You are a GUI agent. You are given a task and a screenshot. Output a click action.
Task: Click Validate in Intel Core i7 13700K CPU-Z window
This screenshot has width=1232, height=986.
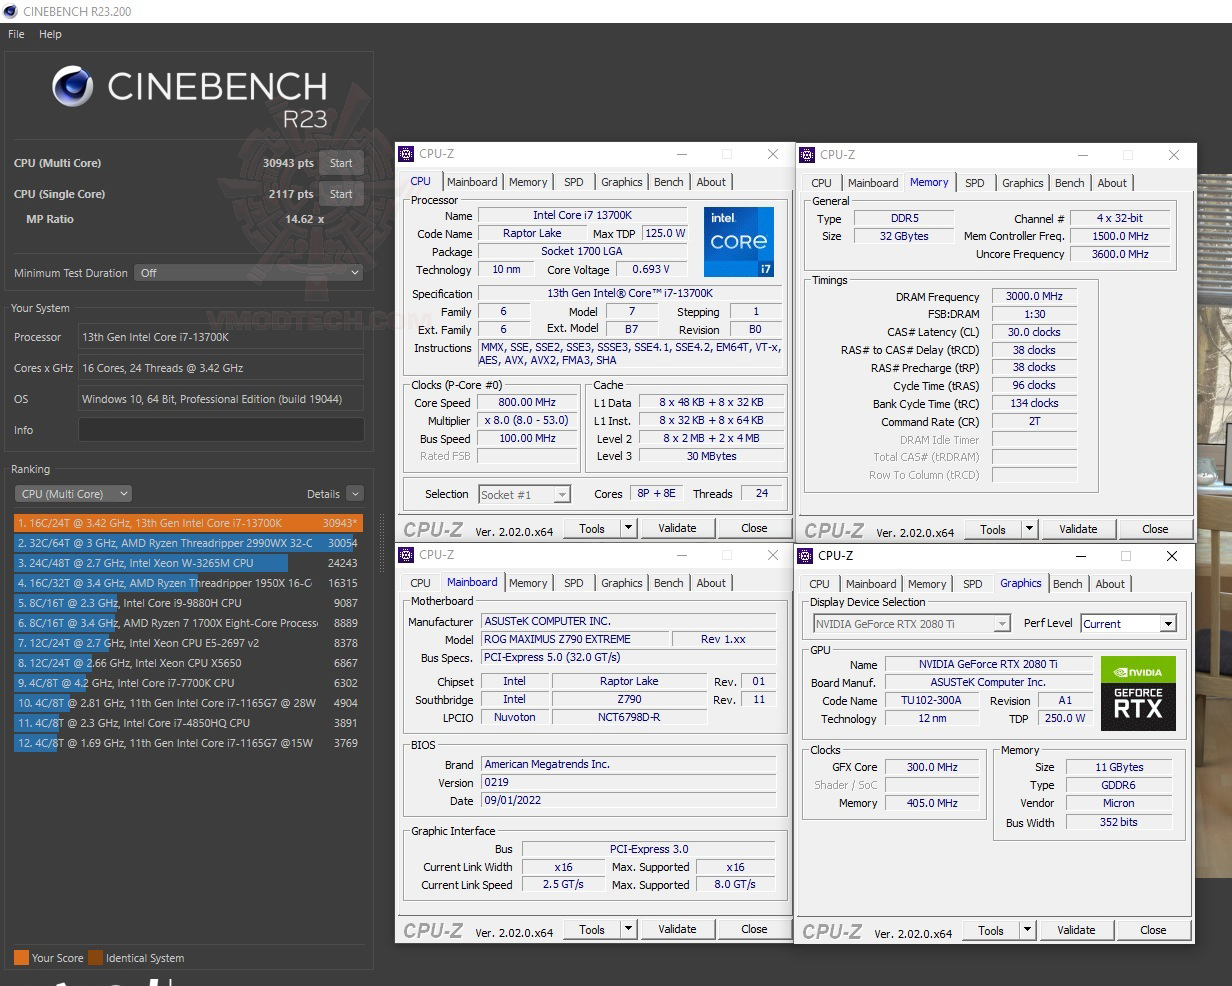(677, 528)
